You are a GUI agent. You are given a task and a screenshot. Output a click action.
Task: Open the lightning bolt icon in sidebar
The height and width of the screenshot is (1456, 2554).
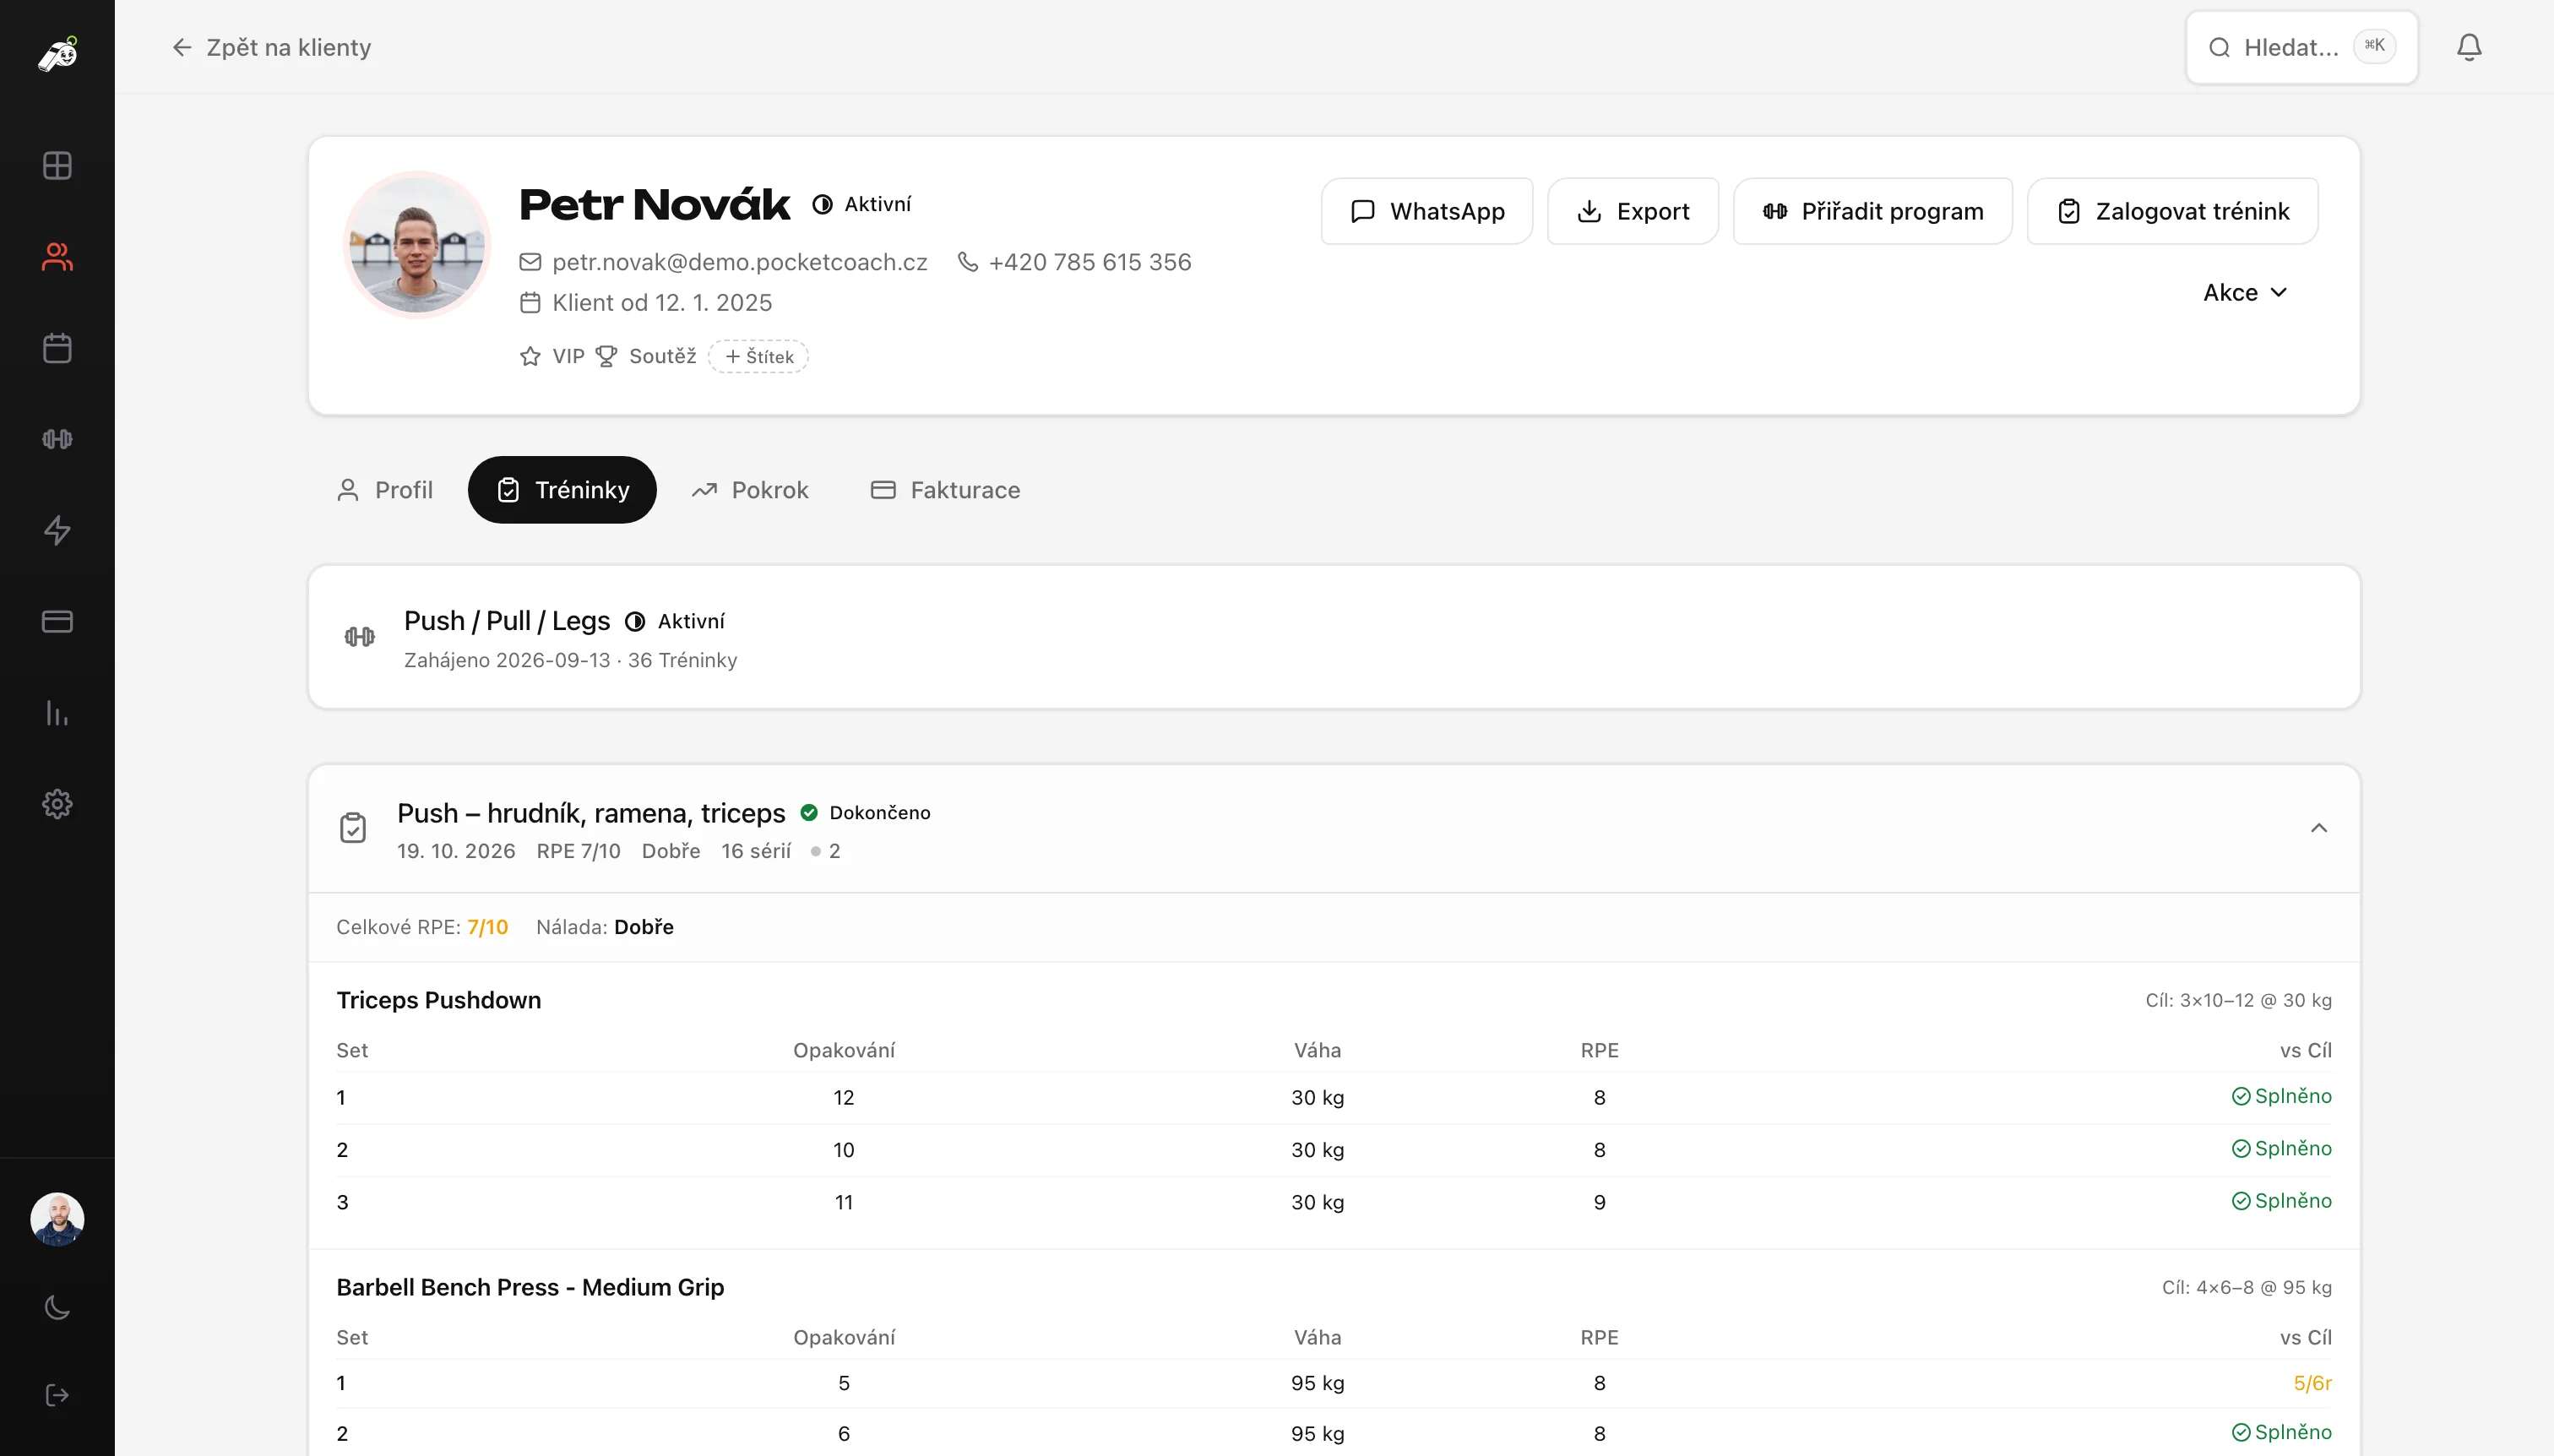[x=57, y=530]
